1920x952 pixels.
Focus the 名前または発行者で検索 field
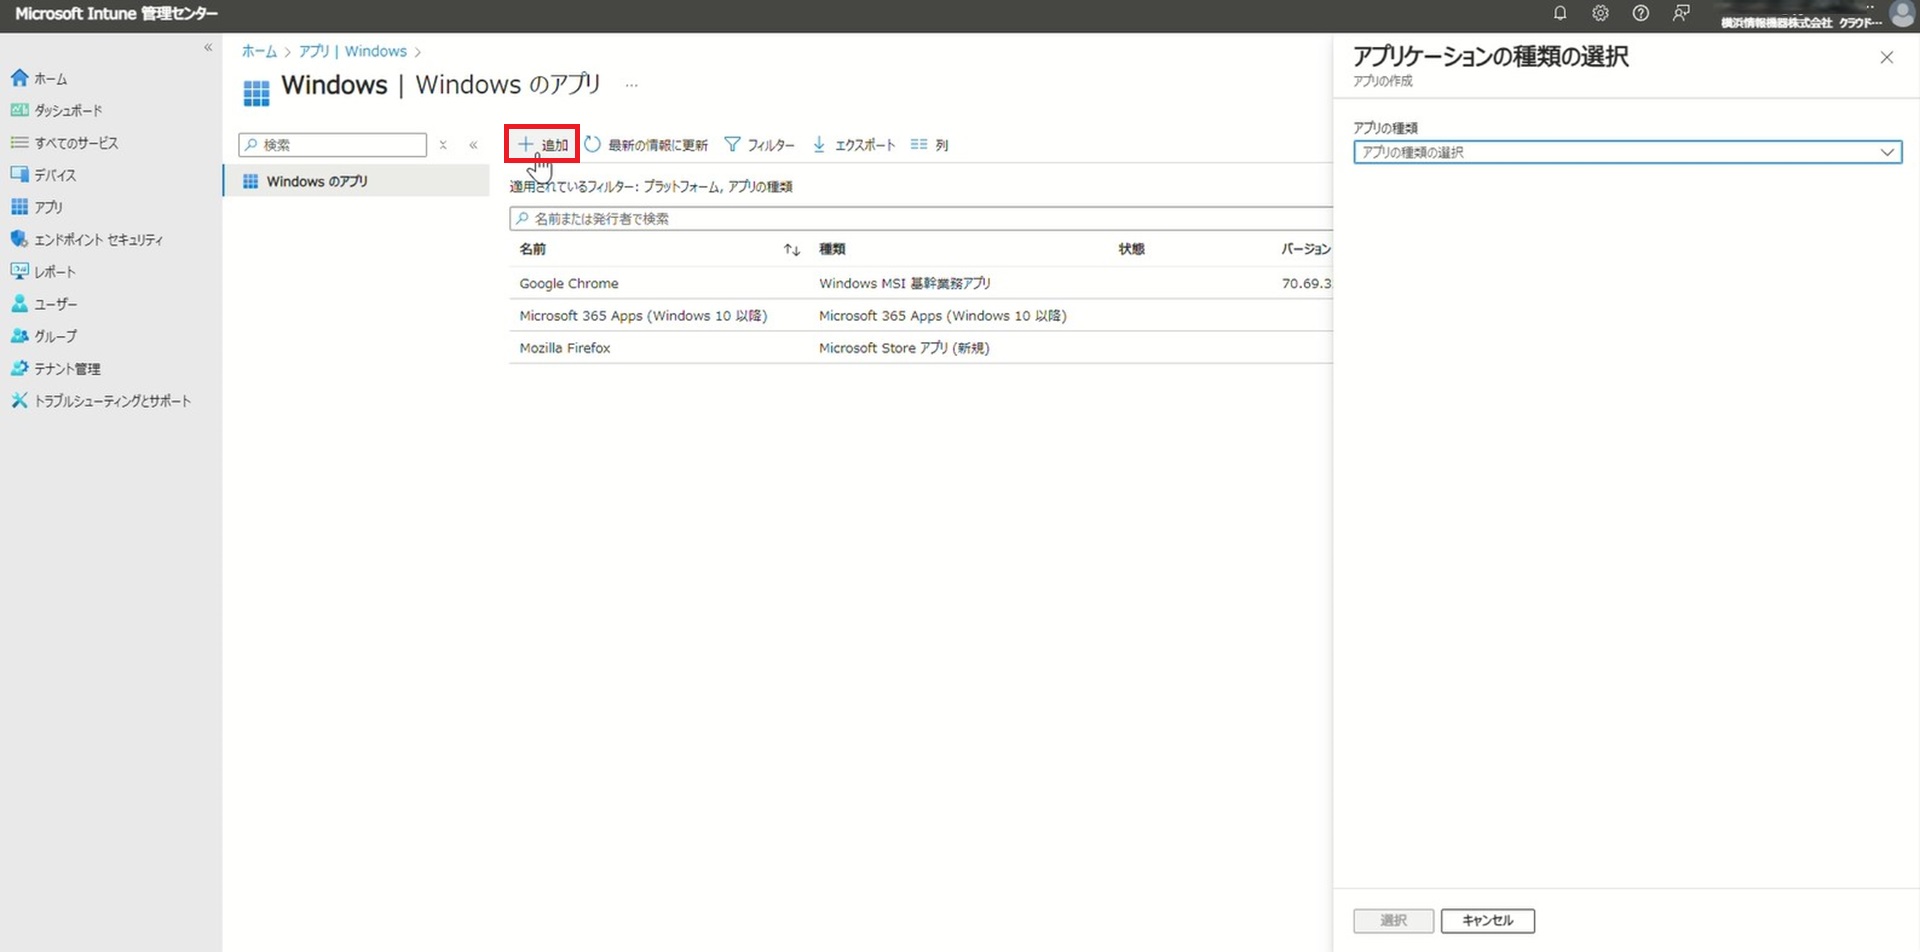pyautogui.click(x=921, y=218)
